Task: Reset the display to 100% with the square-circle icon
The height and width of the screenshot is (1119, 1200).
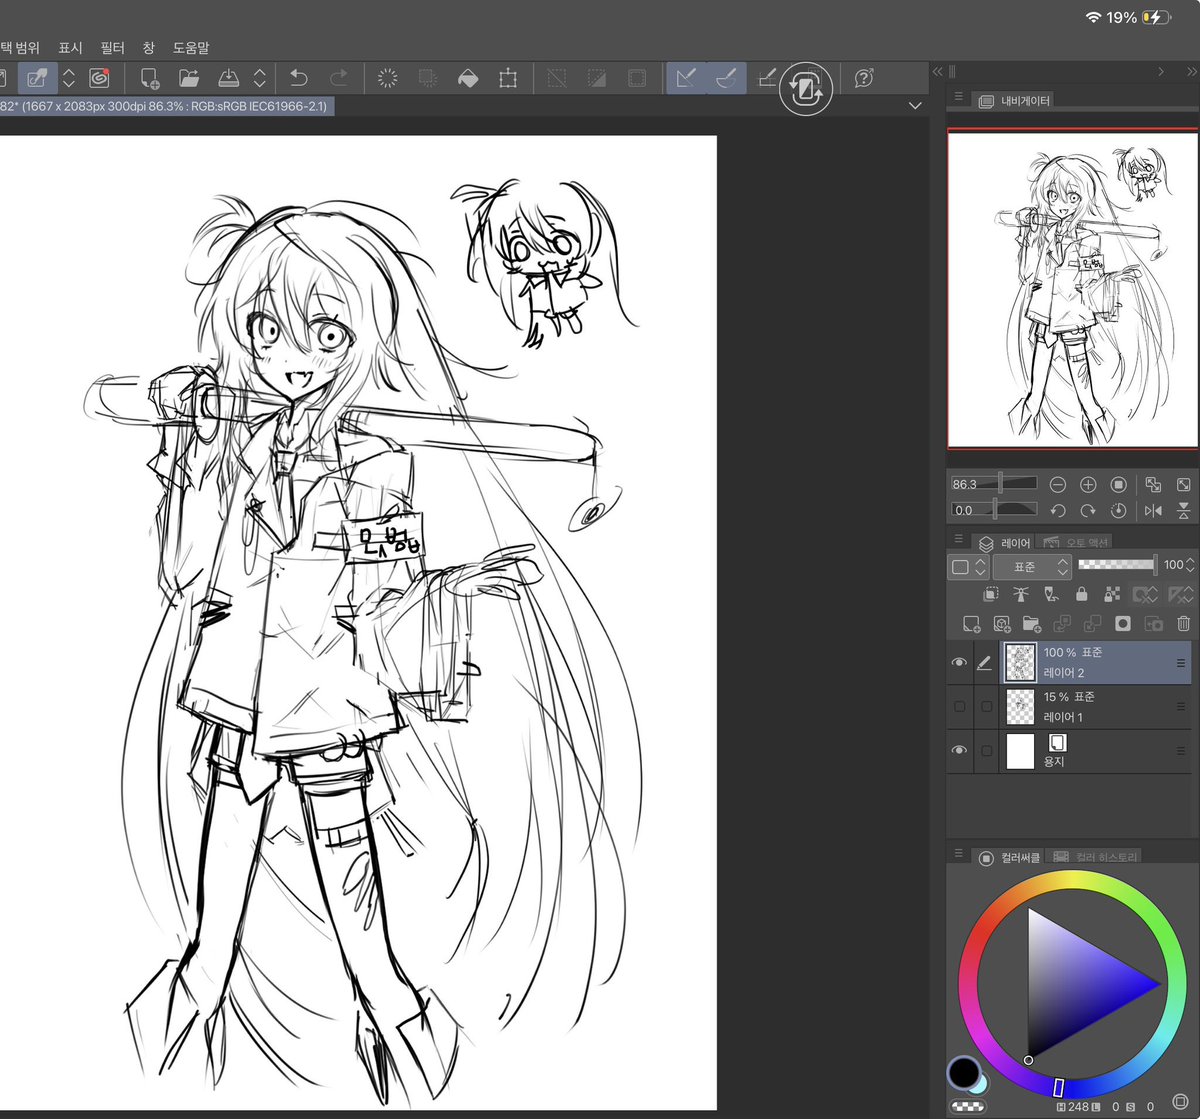Action: coord(1119,484)
